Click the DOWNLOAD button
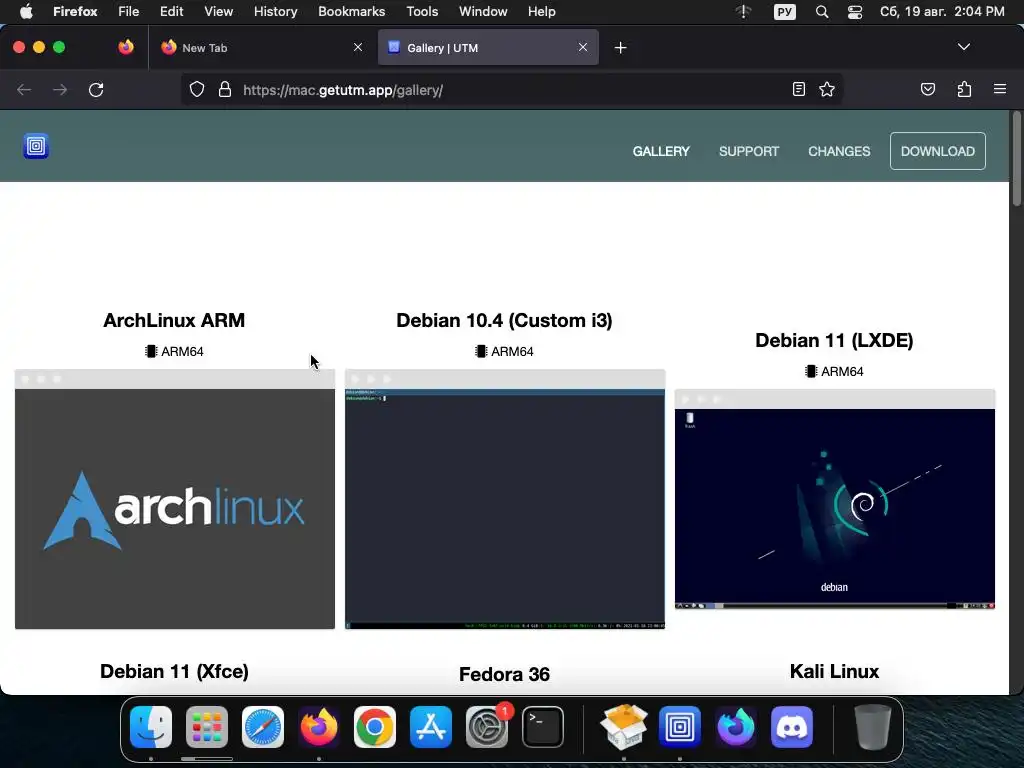1024x768 pixels. point(938,151)
